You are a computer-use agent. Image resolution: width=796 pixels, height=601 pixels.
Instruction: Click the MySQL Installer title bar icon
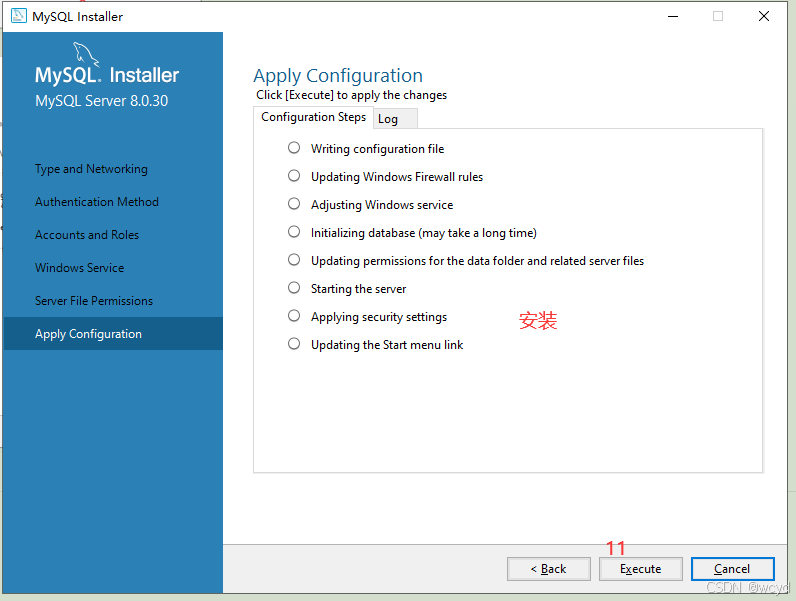(x=18, y=16)
